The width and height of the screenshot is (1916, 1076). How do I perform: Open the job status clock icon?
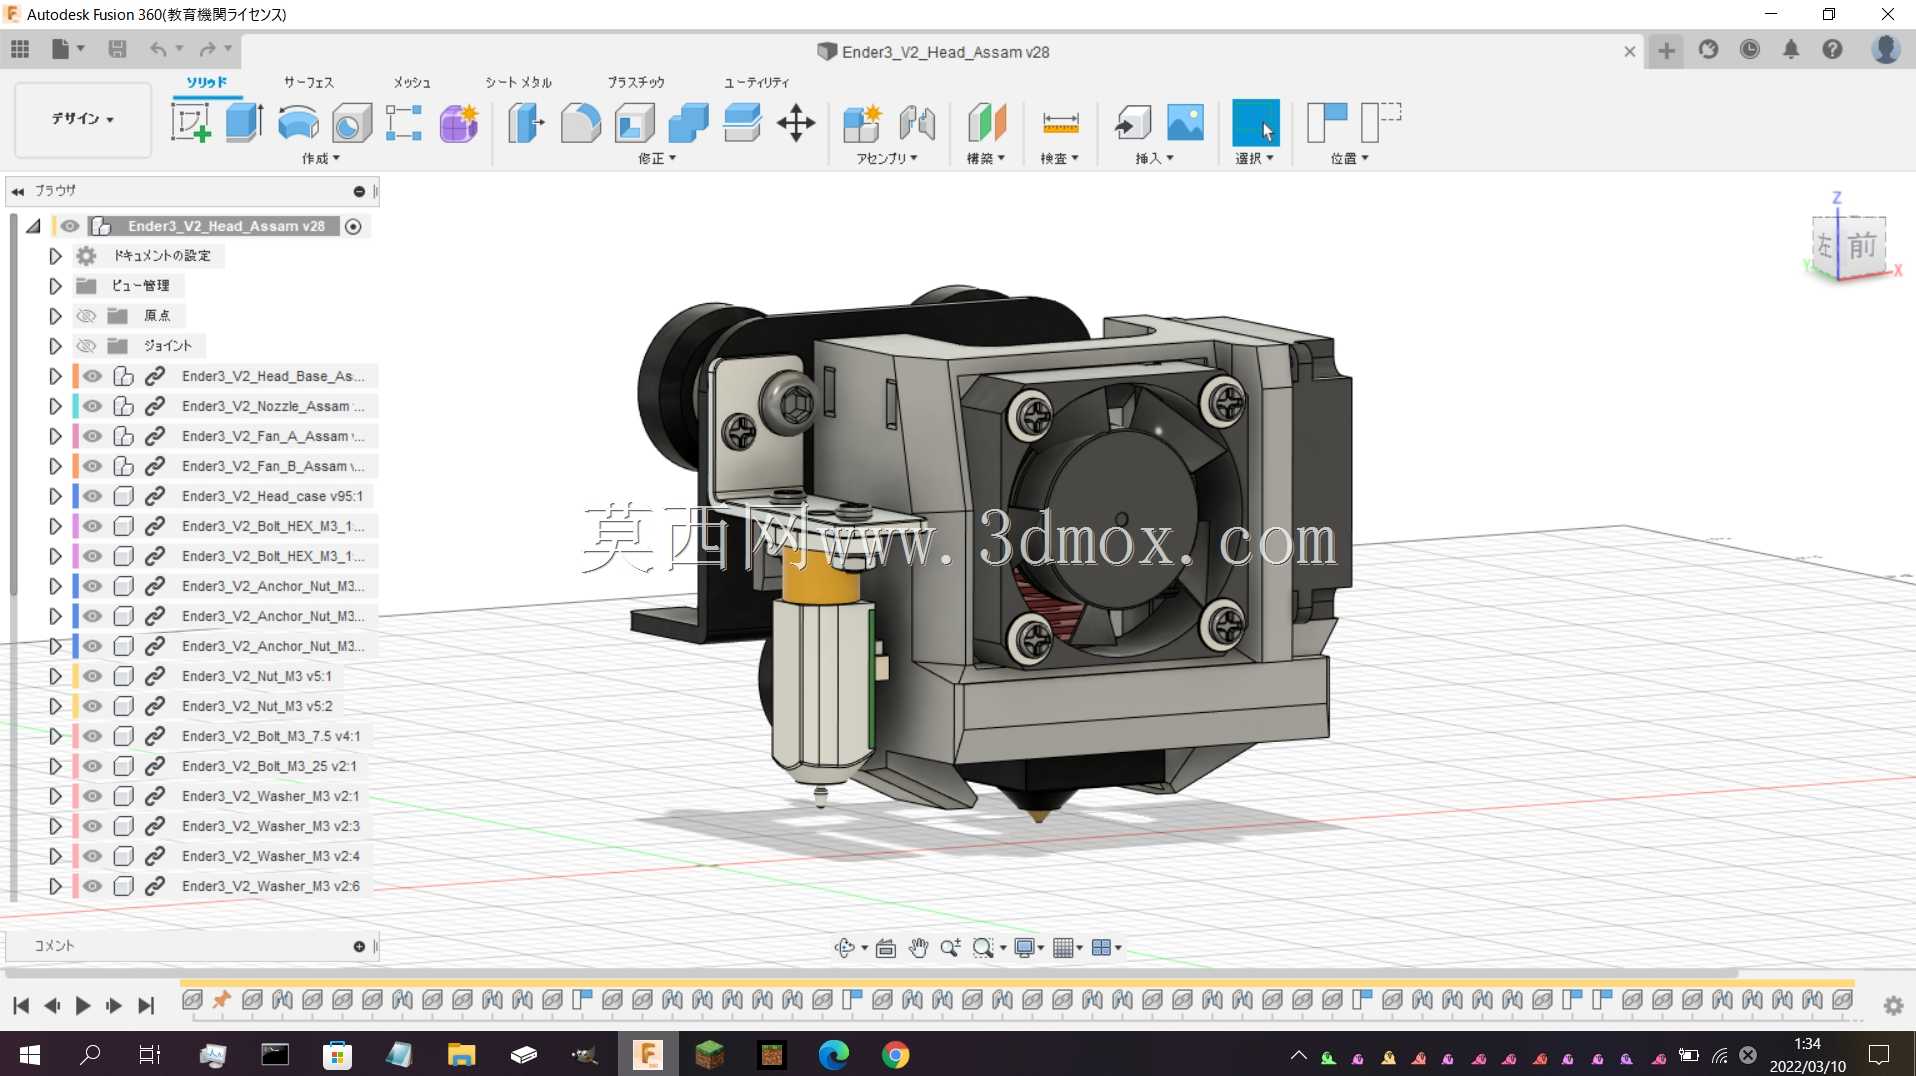1749,49
